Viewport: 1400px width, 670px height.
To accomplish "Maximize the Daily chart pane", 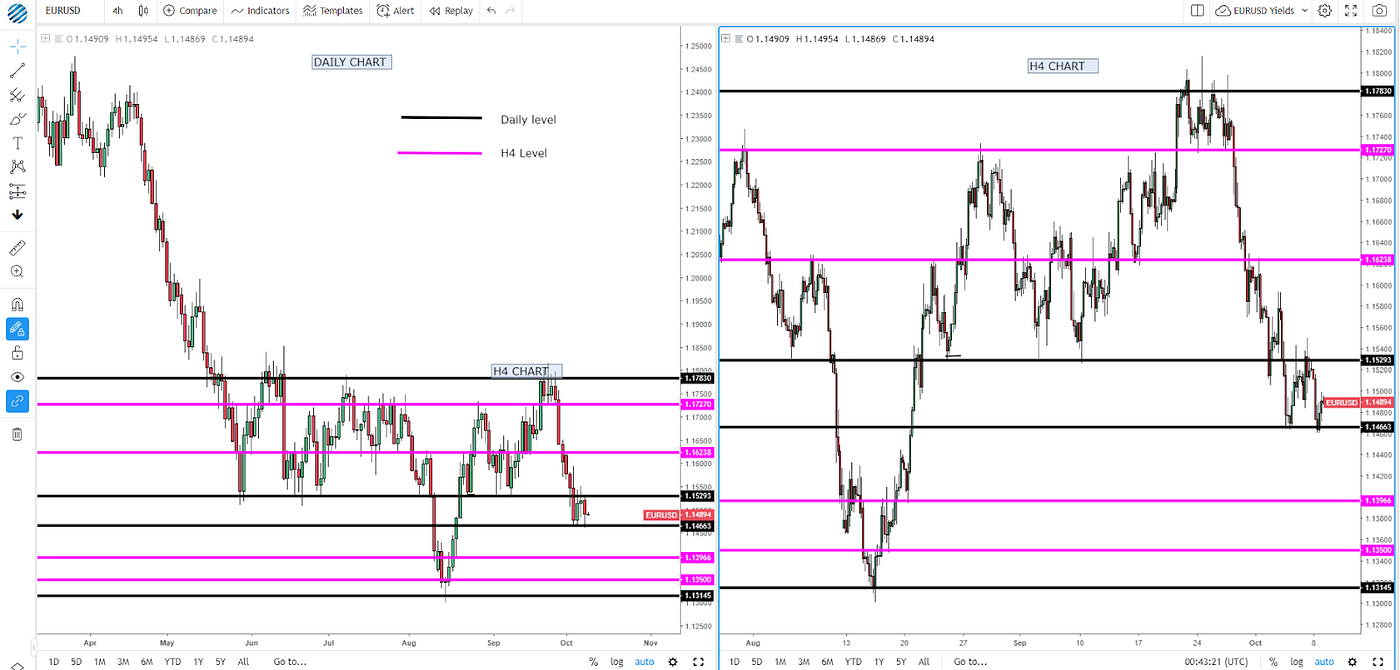I will 698,661.
